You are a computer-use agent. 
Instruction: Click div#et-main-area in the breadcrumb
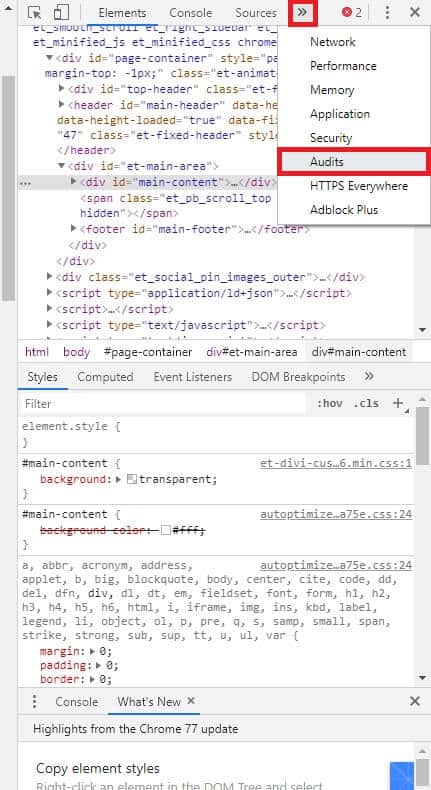[x=252, y=352]
